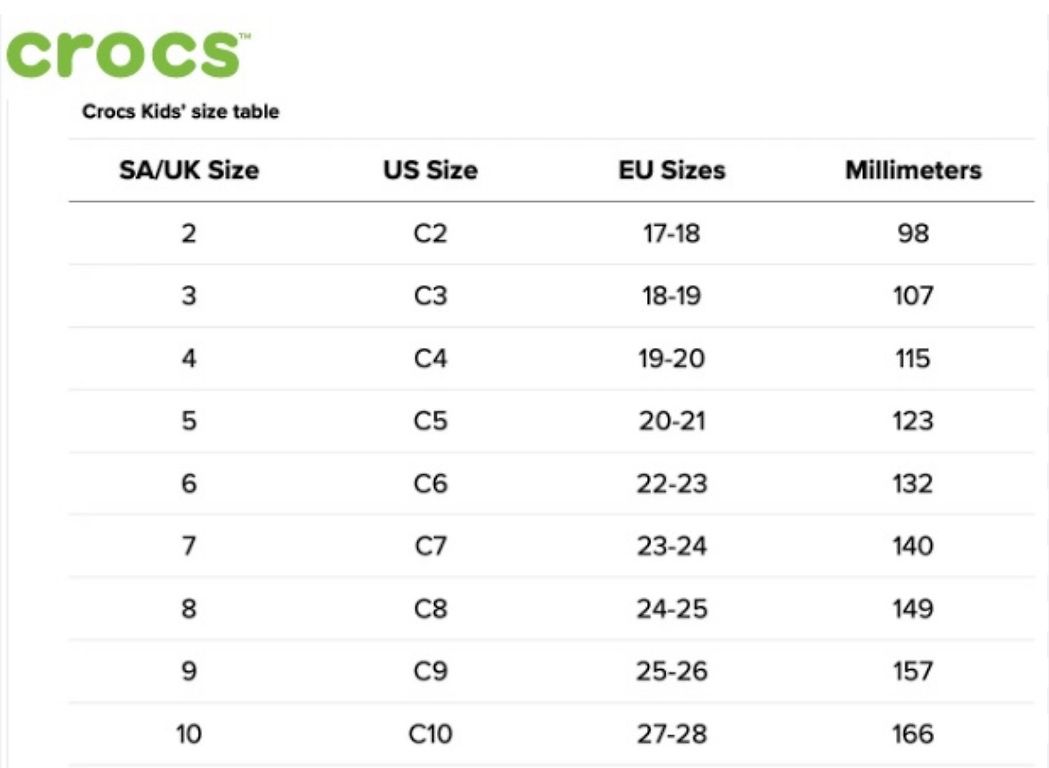Click the SA/UK Size column header
The height and width of the screenshot is (768, 1049).
coord(189,170)
